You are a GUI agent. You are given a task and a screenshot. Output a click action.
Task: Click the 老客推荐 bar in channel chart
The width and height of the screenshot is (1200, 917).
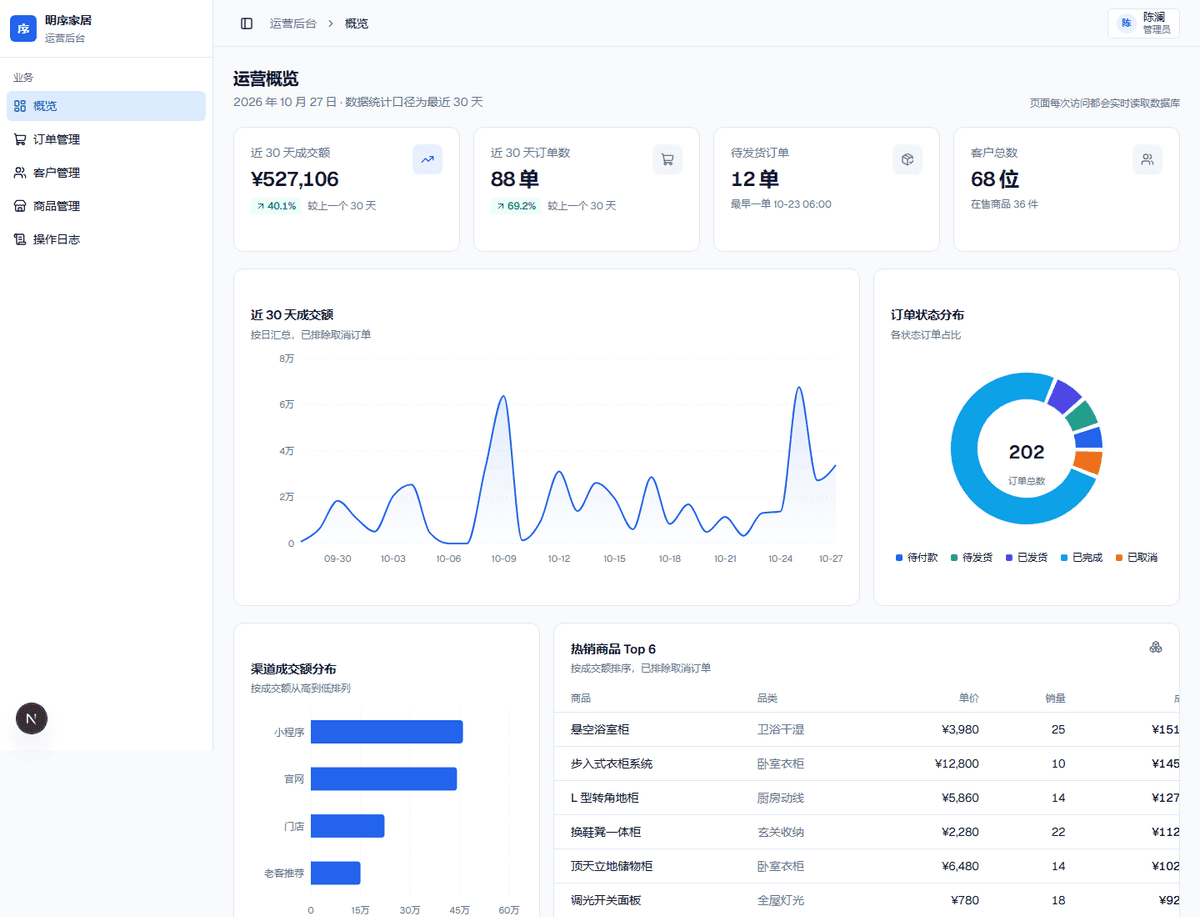335,873
